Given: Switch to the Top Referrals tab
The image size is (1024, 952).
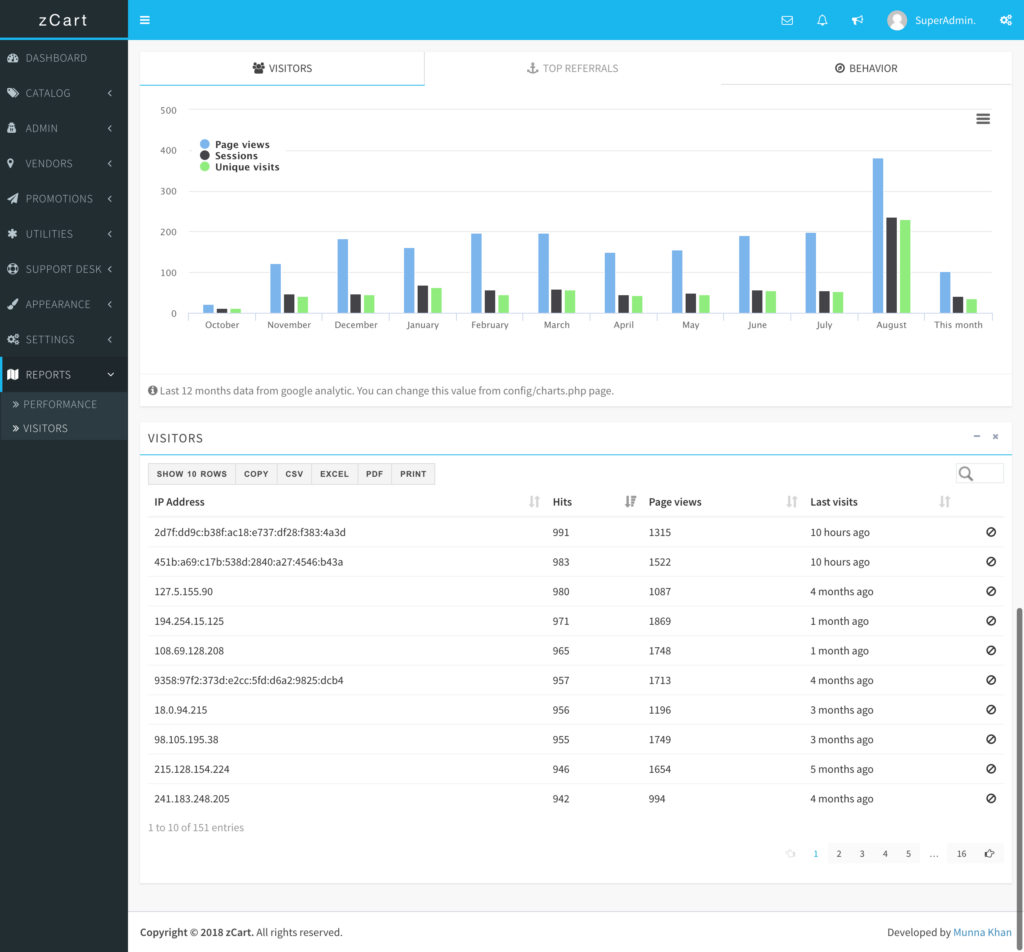Looking at the screenshot, I should [572, 69].
